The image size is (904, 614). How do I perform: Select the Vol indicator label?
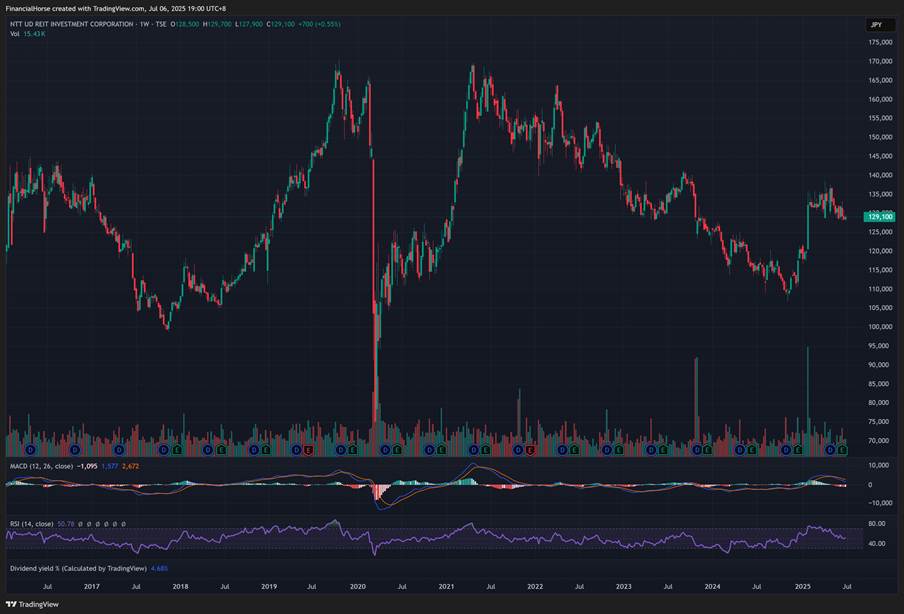point(14,34)
